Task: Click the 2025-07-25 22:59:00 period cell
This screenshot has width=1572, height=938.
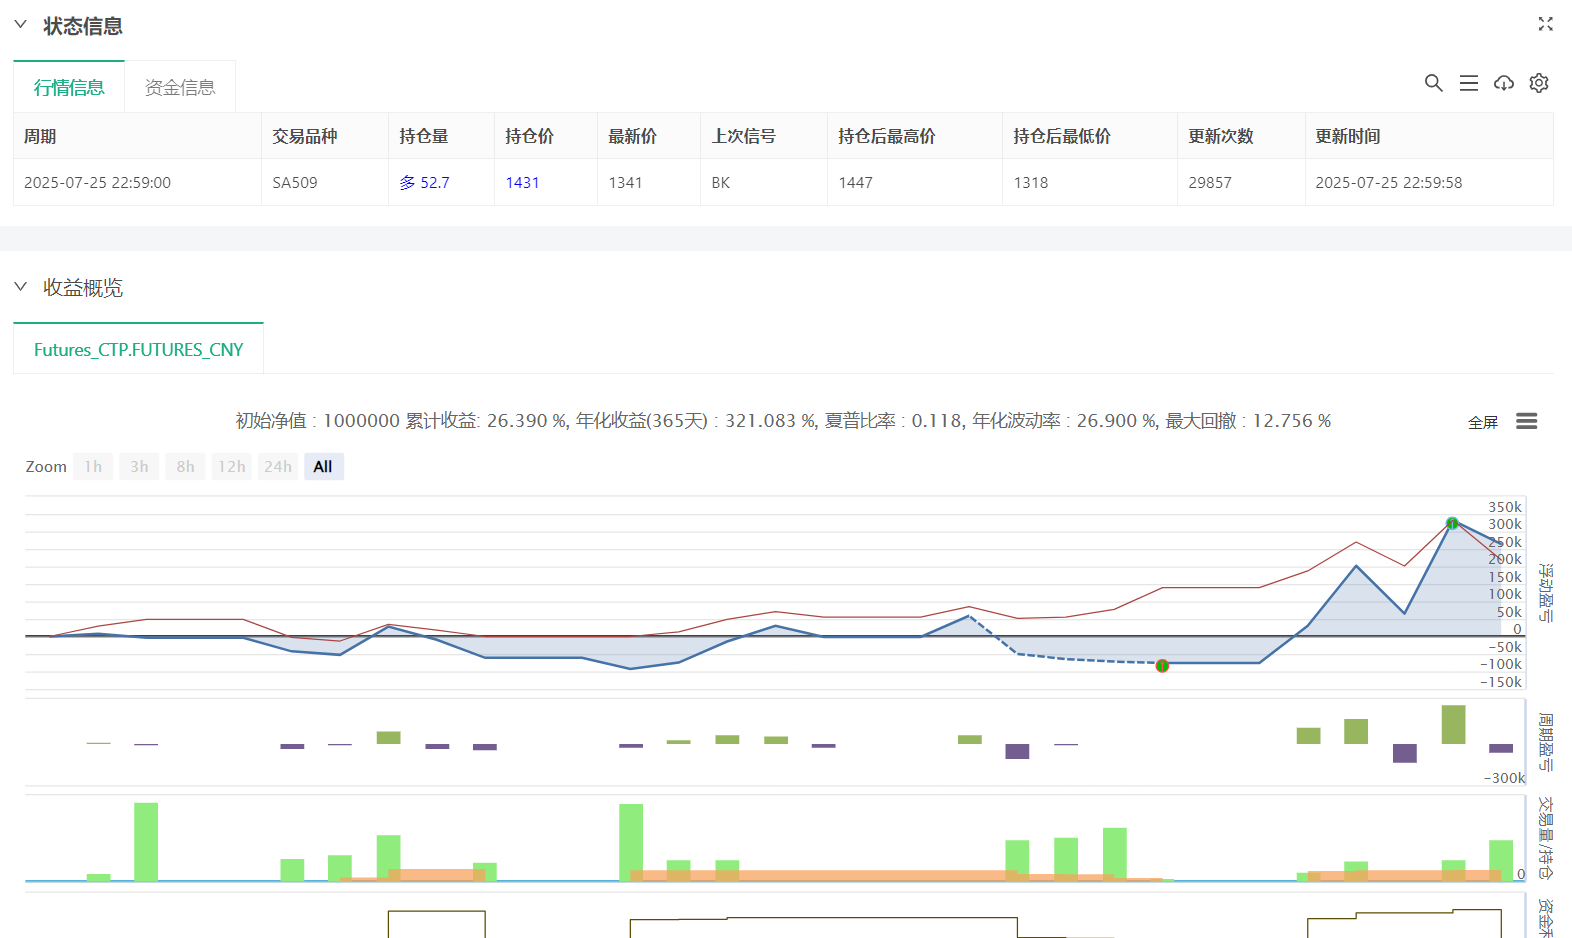Action: coord(137,182)
